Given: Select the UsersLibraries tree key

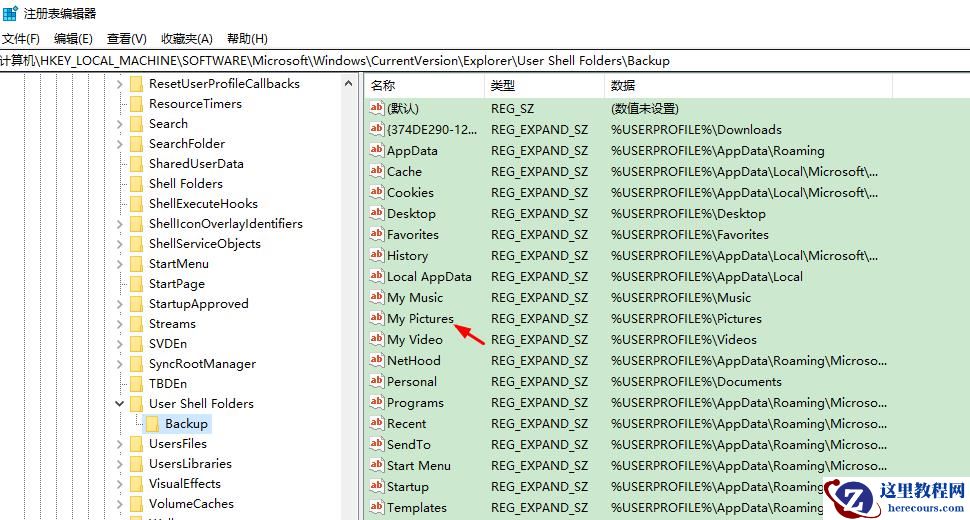Looking at the screenshot, I should coord(190,464).
